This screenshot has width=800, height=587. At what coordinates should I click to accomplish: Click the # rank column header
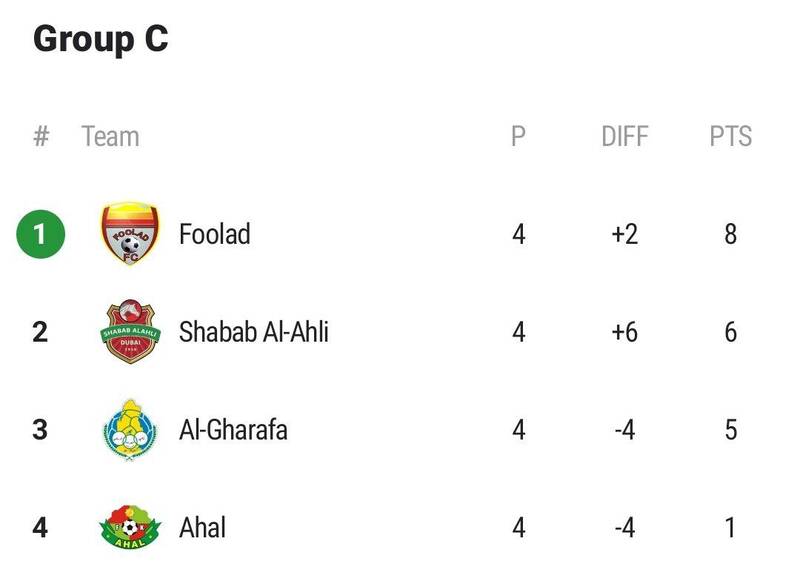point(41,137)
